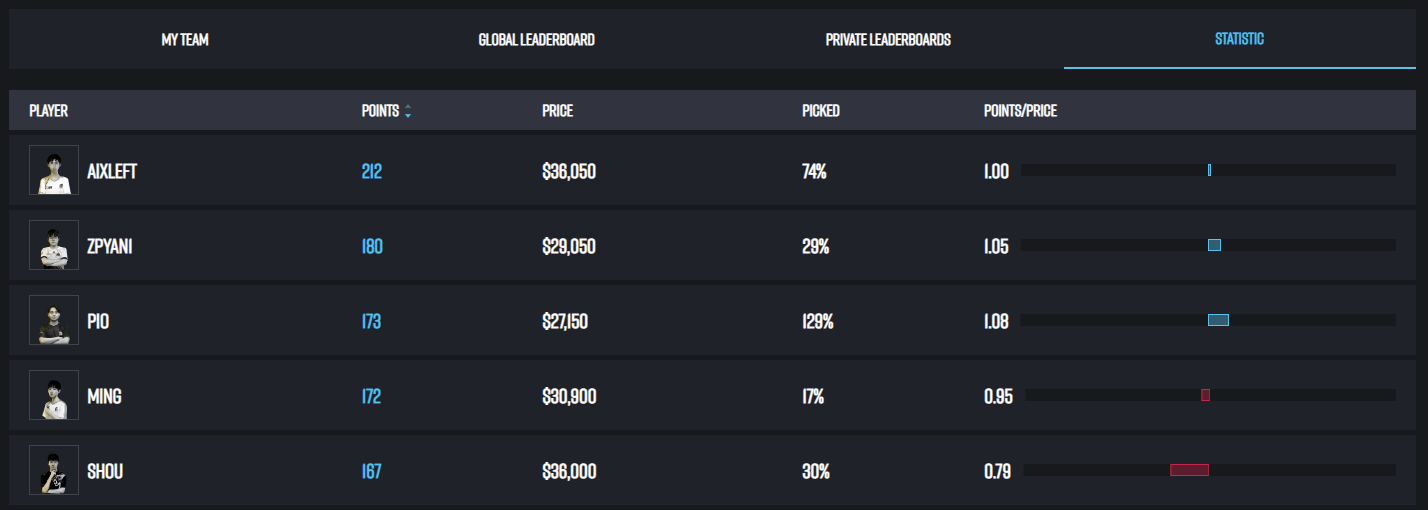
Task: Click PIO's player photo
Action: tap(54, 320)
